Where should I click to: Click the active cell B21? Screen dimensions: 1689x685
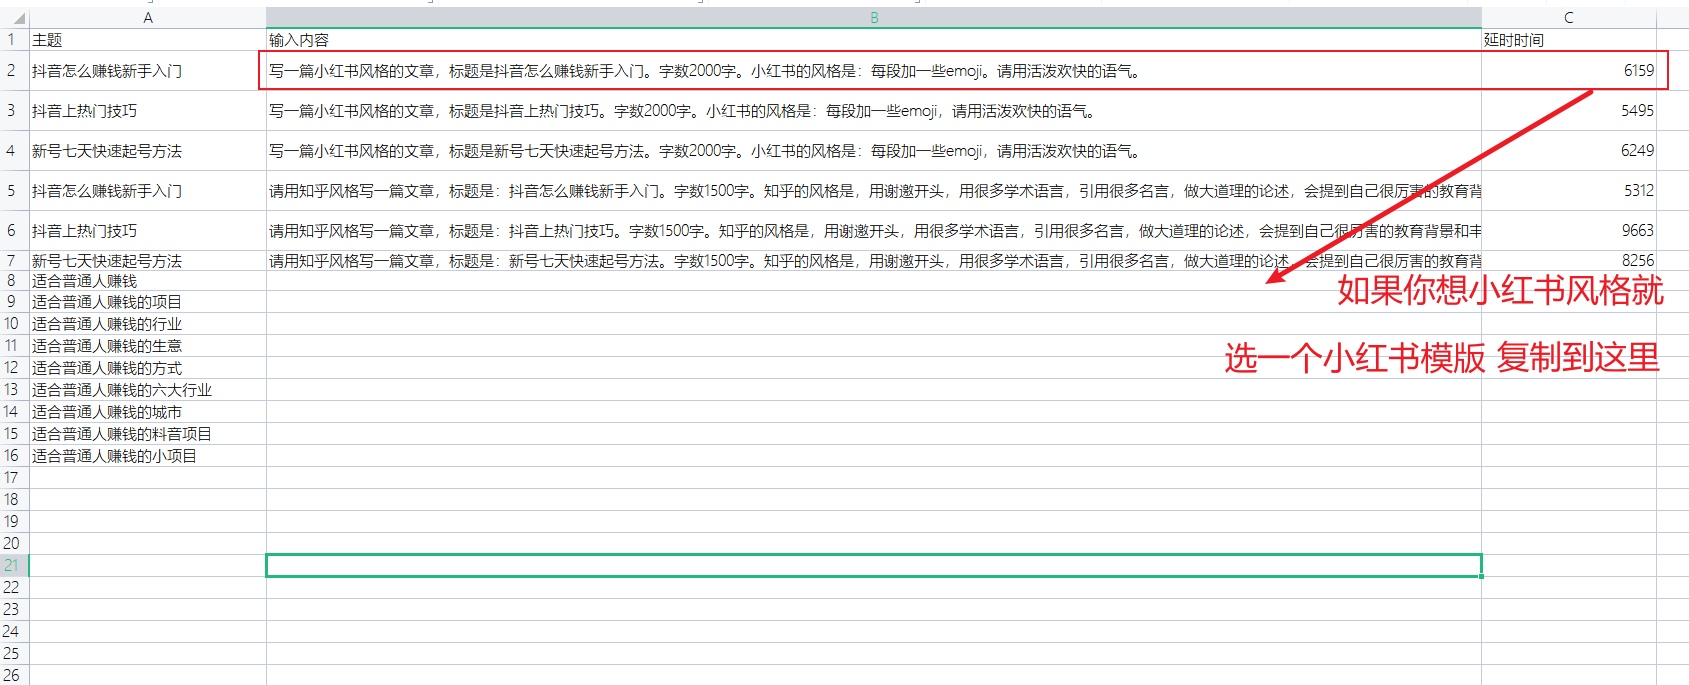(x=874, y=566)
